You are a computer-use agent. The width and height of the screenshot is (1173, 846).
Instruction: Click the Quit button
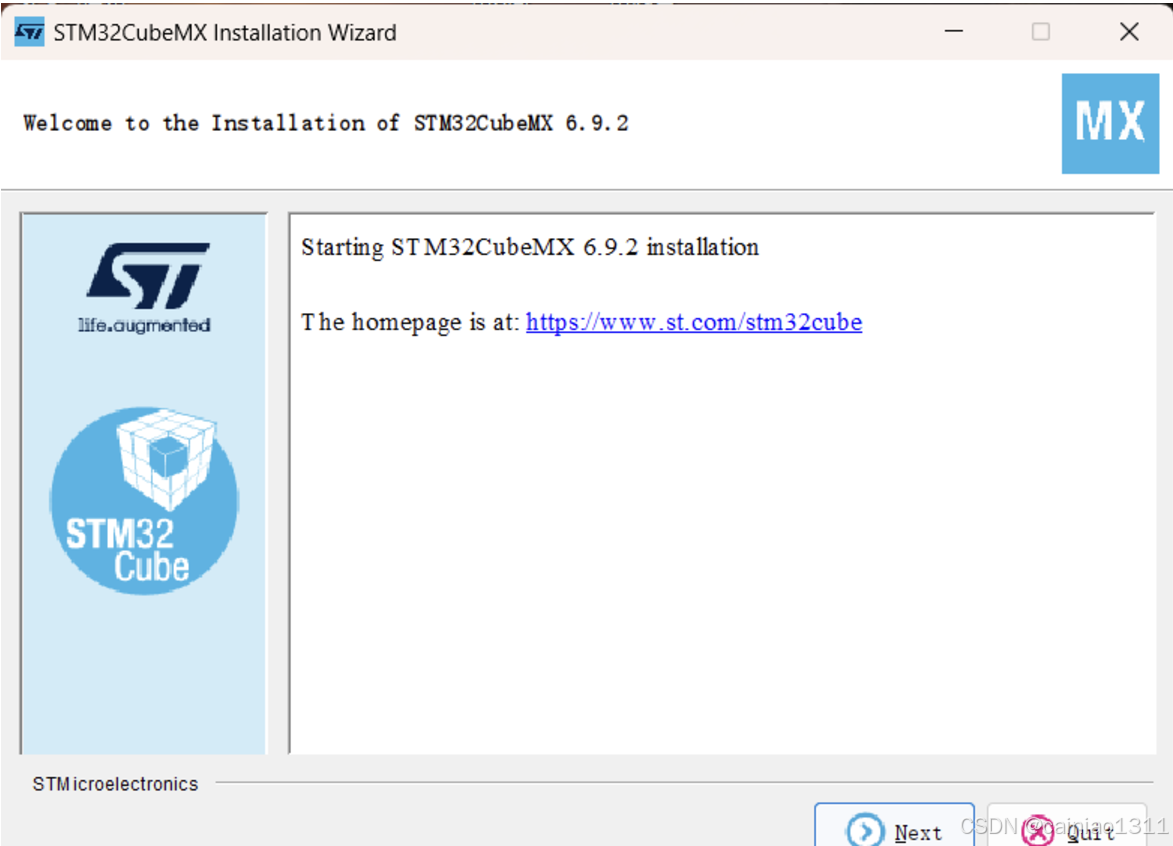point(1067,825)
